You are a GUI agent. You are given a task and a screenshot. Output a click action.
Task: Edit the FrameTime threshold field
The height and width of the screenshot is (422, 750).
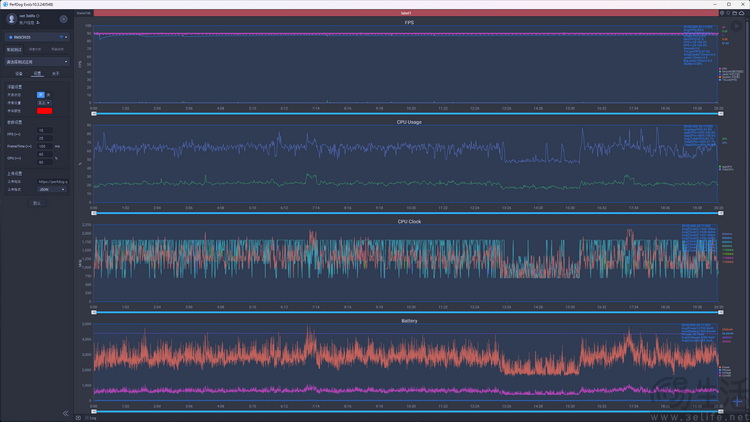44,146
